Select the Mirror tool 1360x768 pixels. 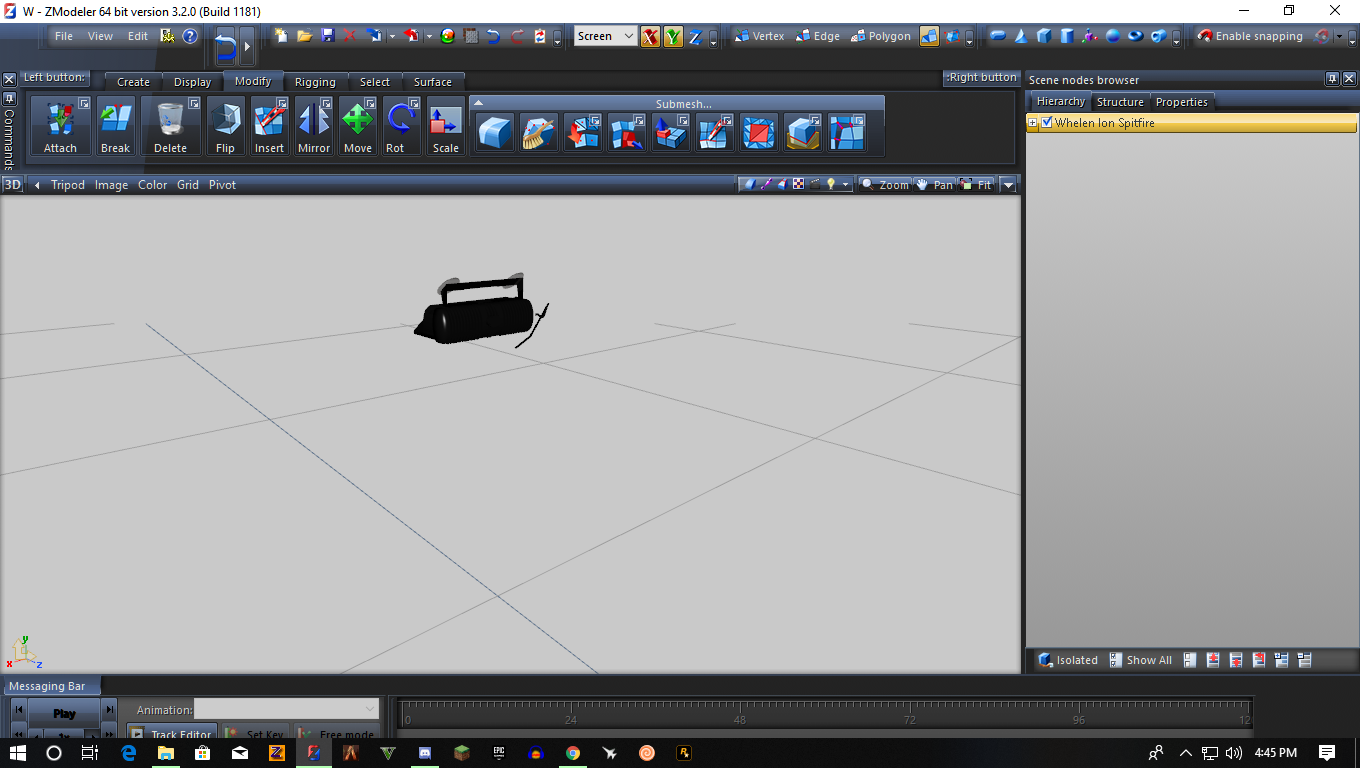[314, 126]
